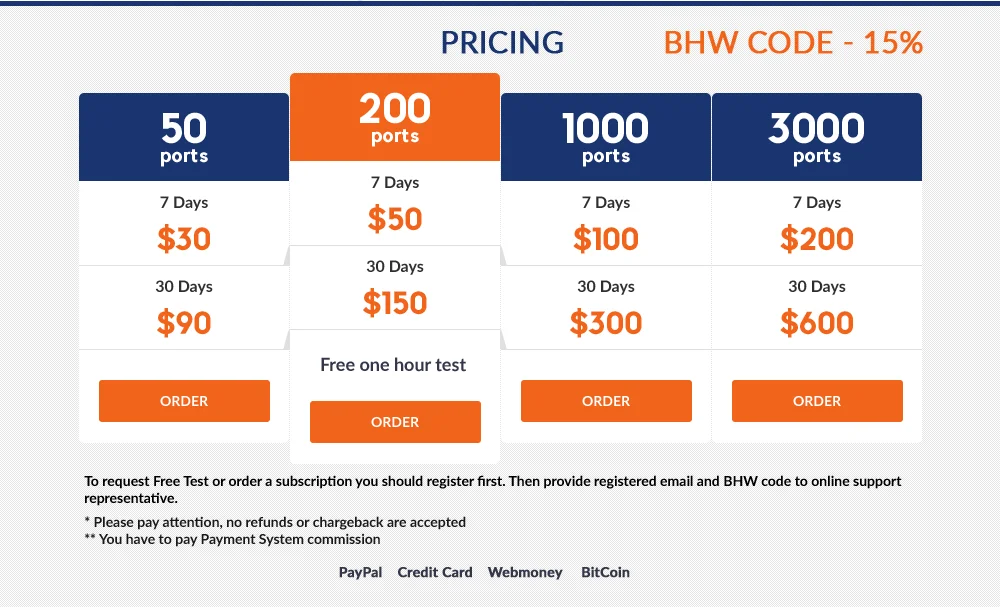Select the $90 thirty-day price
1000x607 pixels.
pyautogui.click(x=184, y=323)
